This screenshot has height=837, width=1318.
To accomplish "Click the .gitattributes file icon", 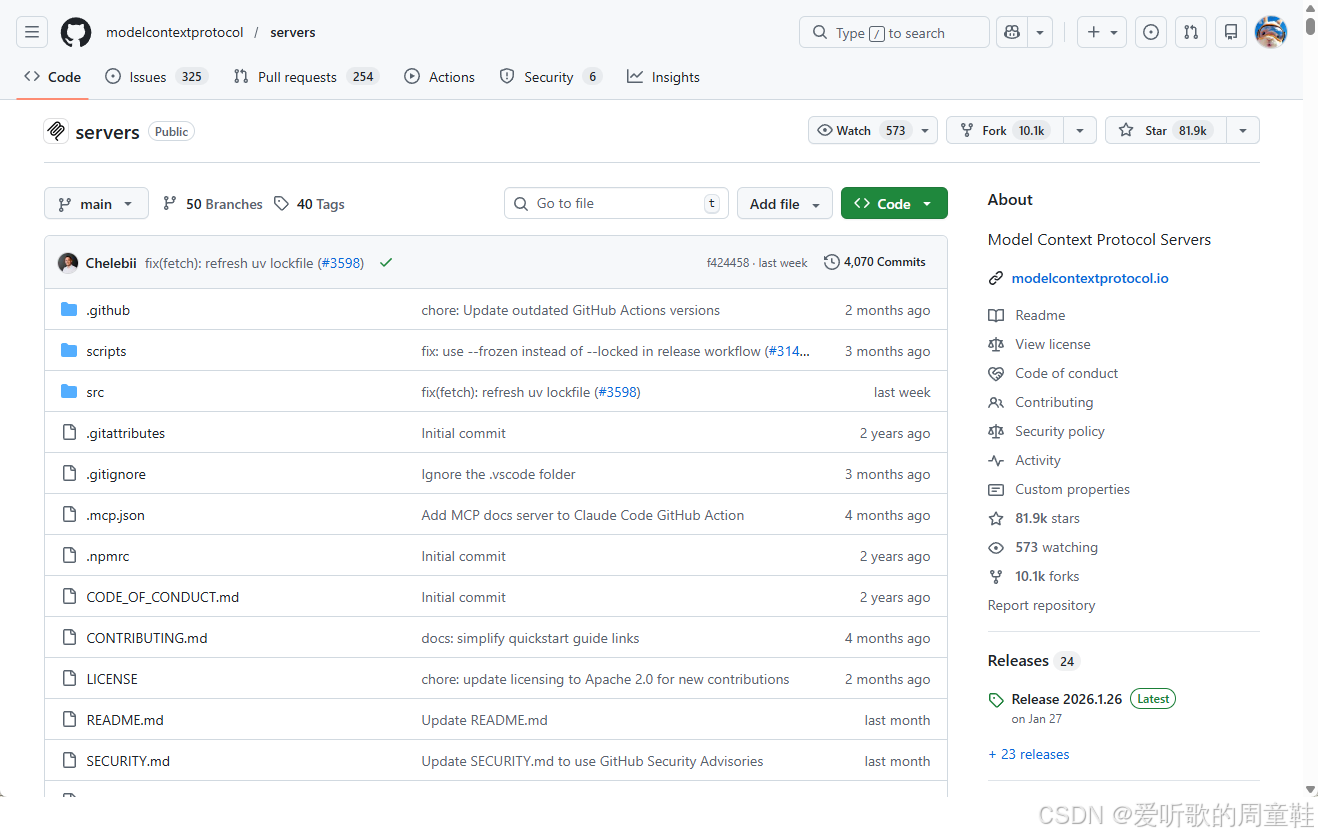I will 69,433.
